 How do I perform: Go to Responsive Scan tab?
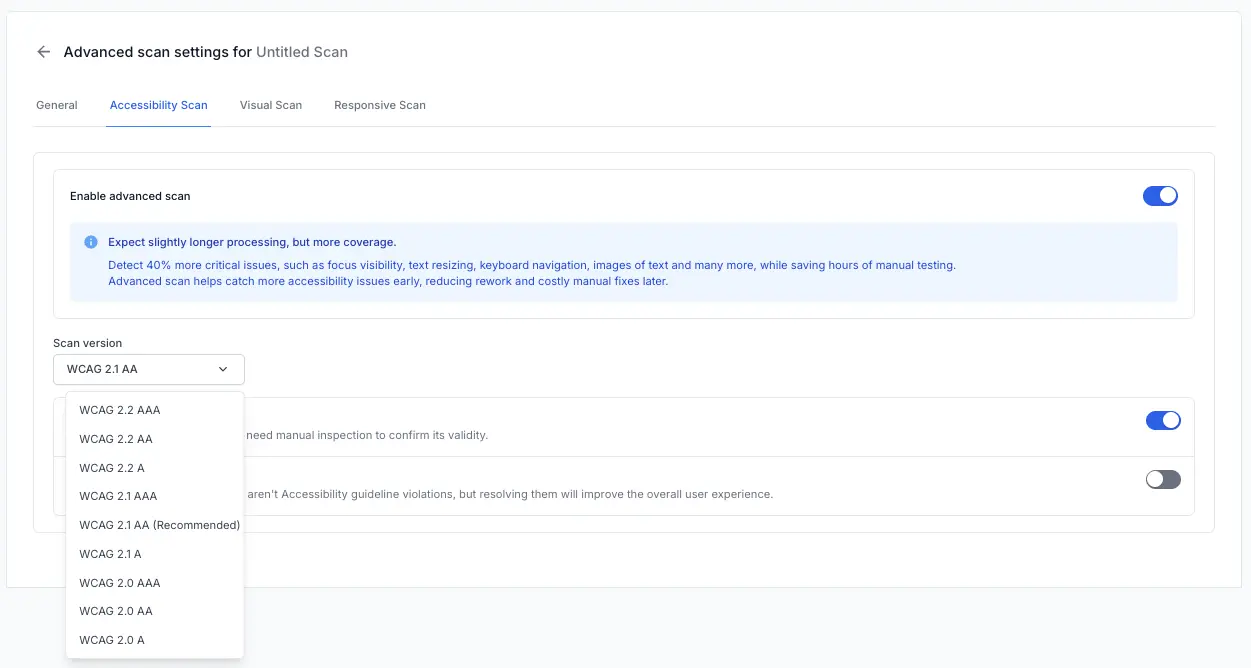click(x=380, y=105)
